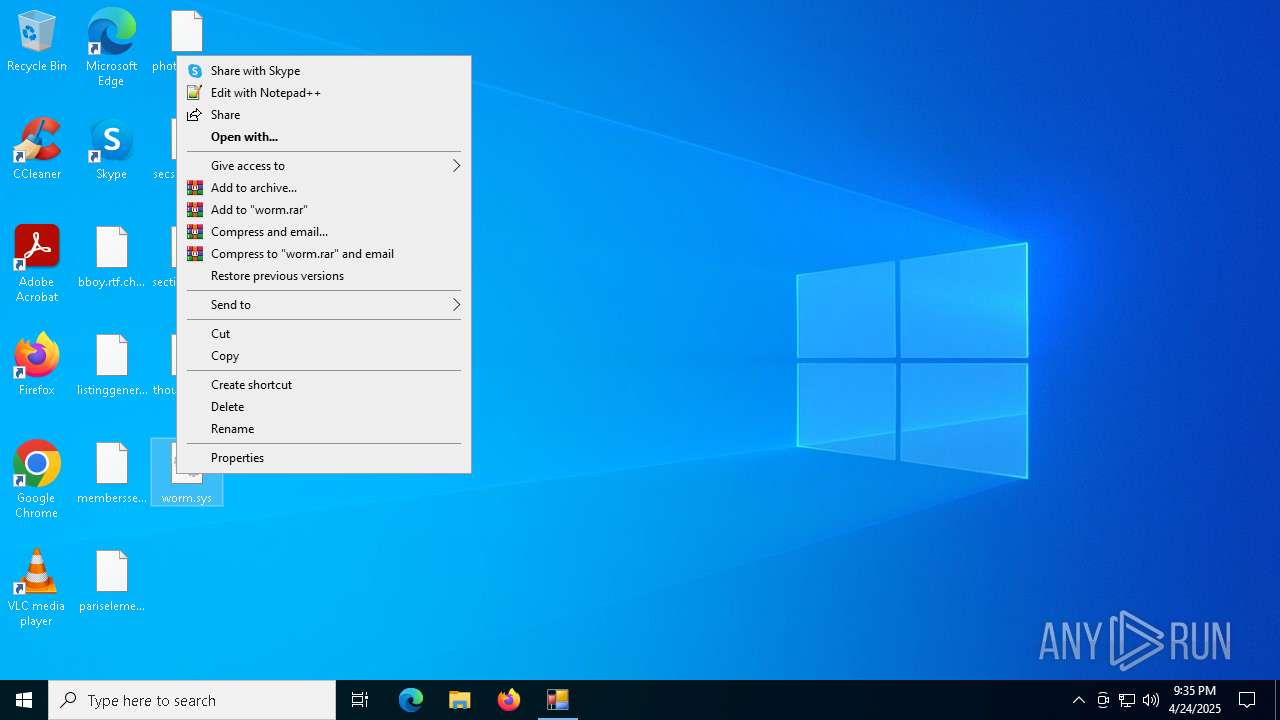Expand the Send to submenu
The height and width of the screenshot is (720, 1280).
(324, 305)
